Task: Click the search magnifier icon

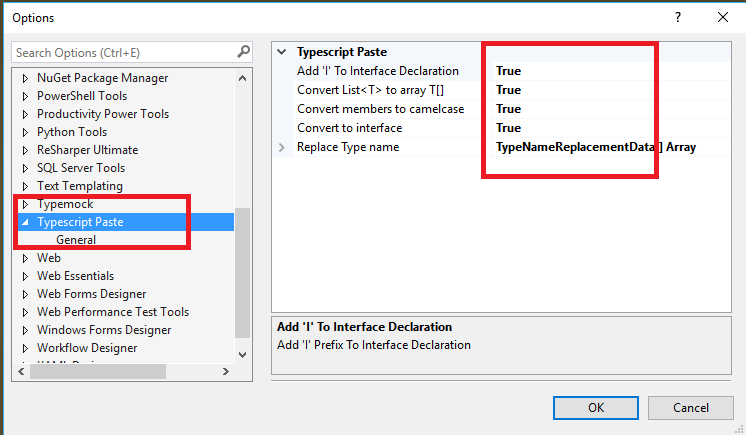Action: [x=243, y=51]
